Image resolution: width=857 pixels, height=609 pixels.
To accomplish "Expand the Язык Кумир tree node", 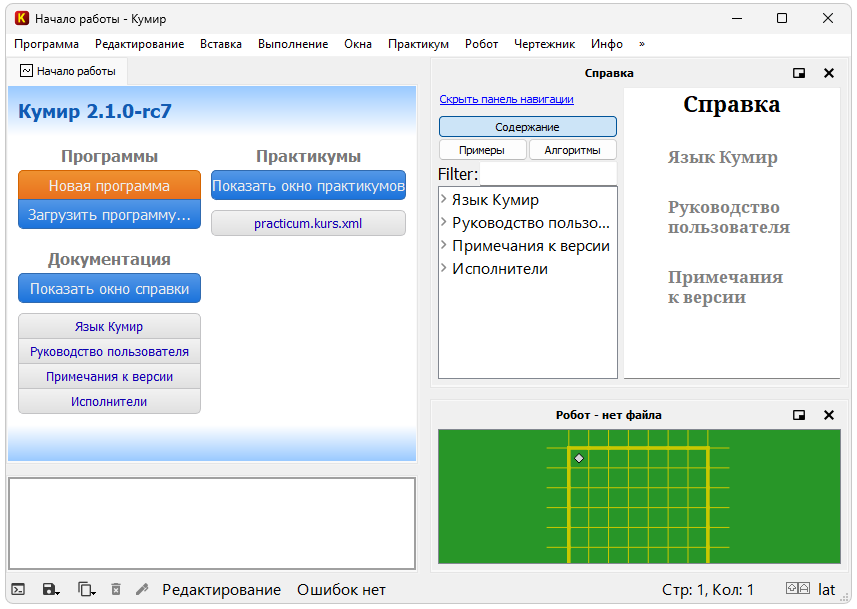I will pos(444,200).
